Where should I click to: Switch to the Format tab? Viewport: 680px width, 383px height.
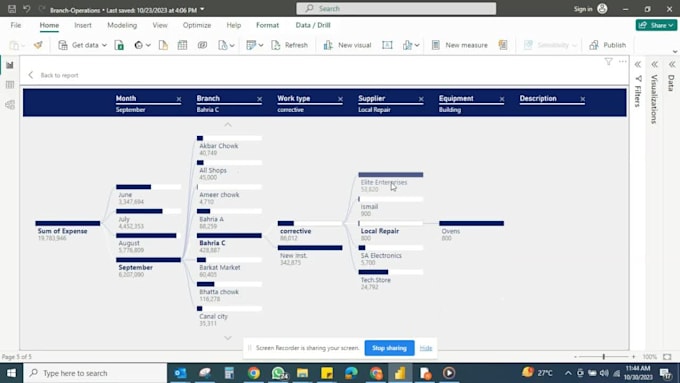tap(268, 25)
